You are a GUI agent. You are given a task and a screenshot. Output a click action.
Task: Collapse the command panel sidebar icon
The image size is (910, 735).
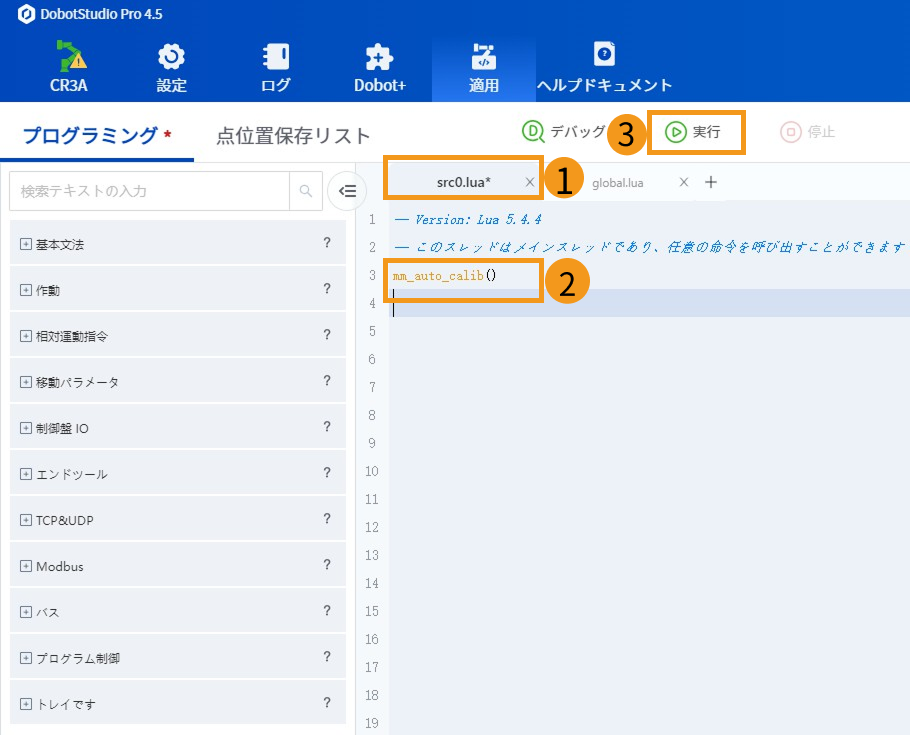click(346, 190)
